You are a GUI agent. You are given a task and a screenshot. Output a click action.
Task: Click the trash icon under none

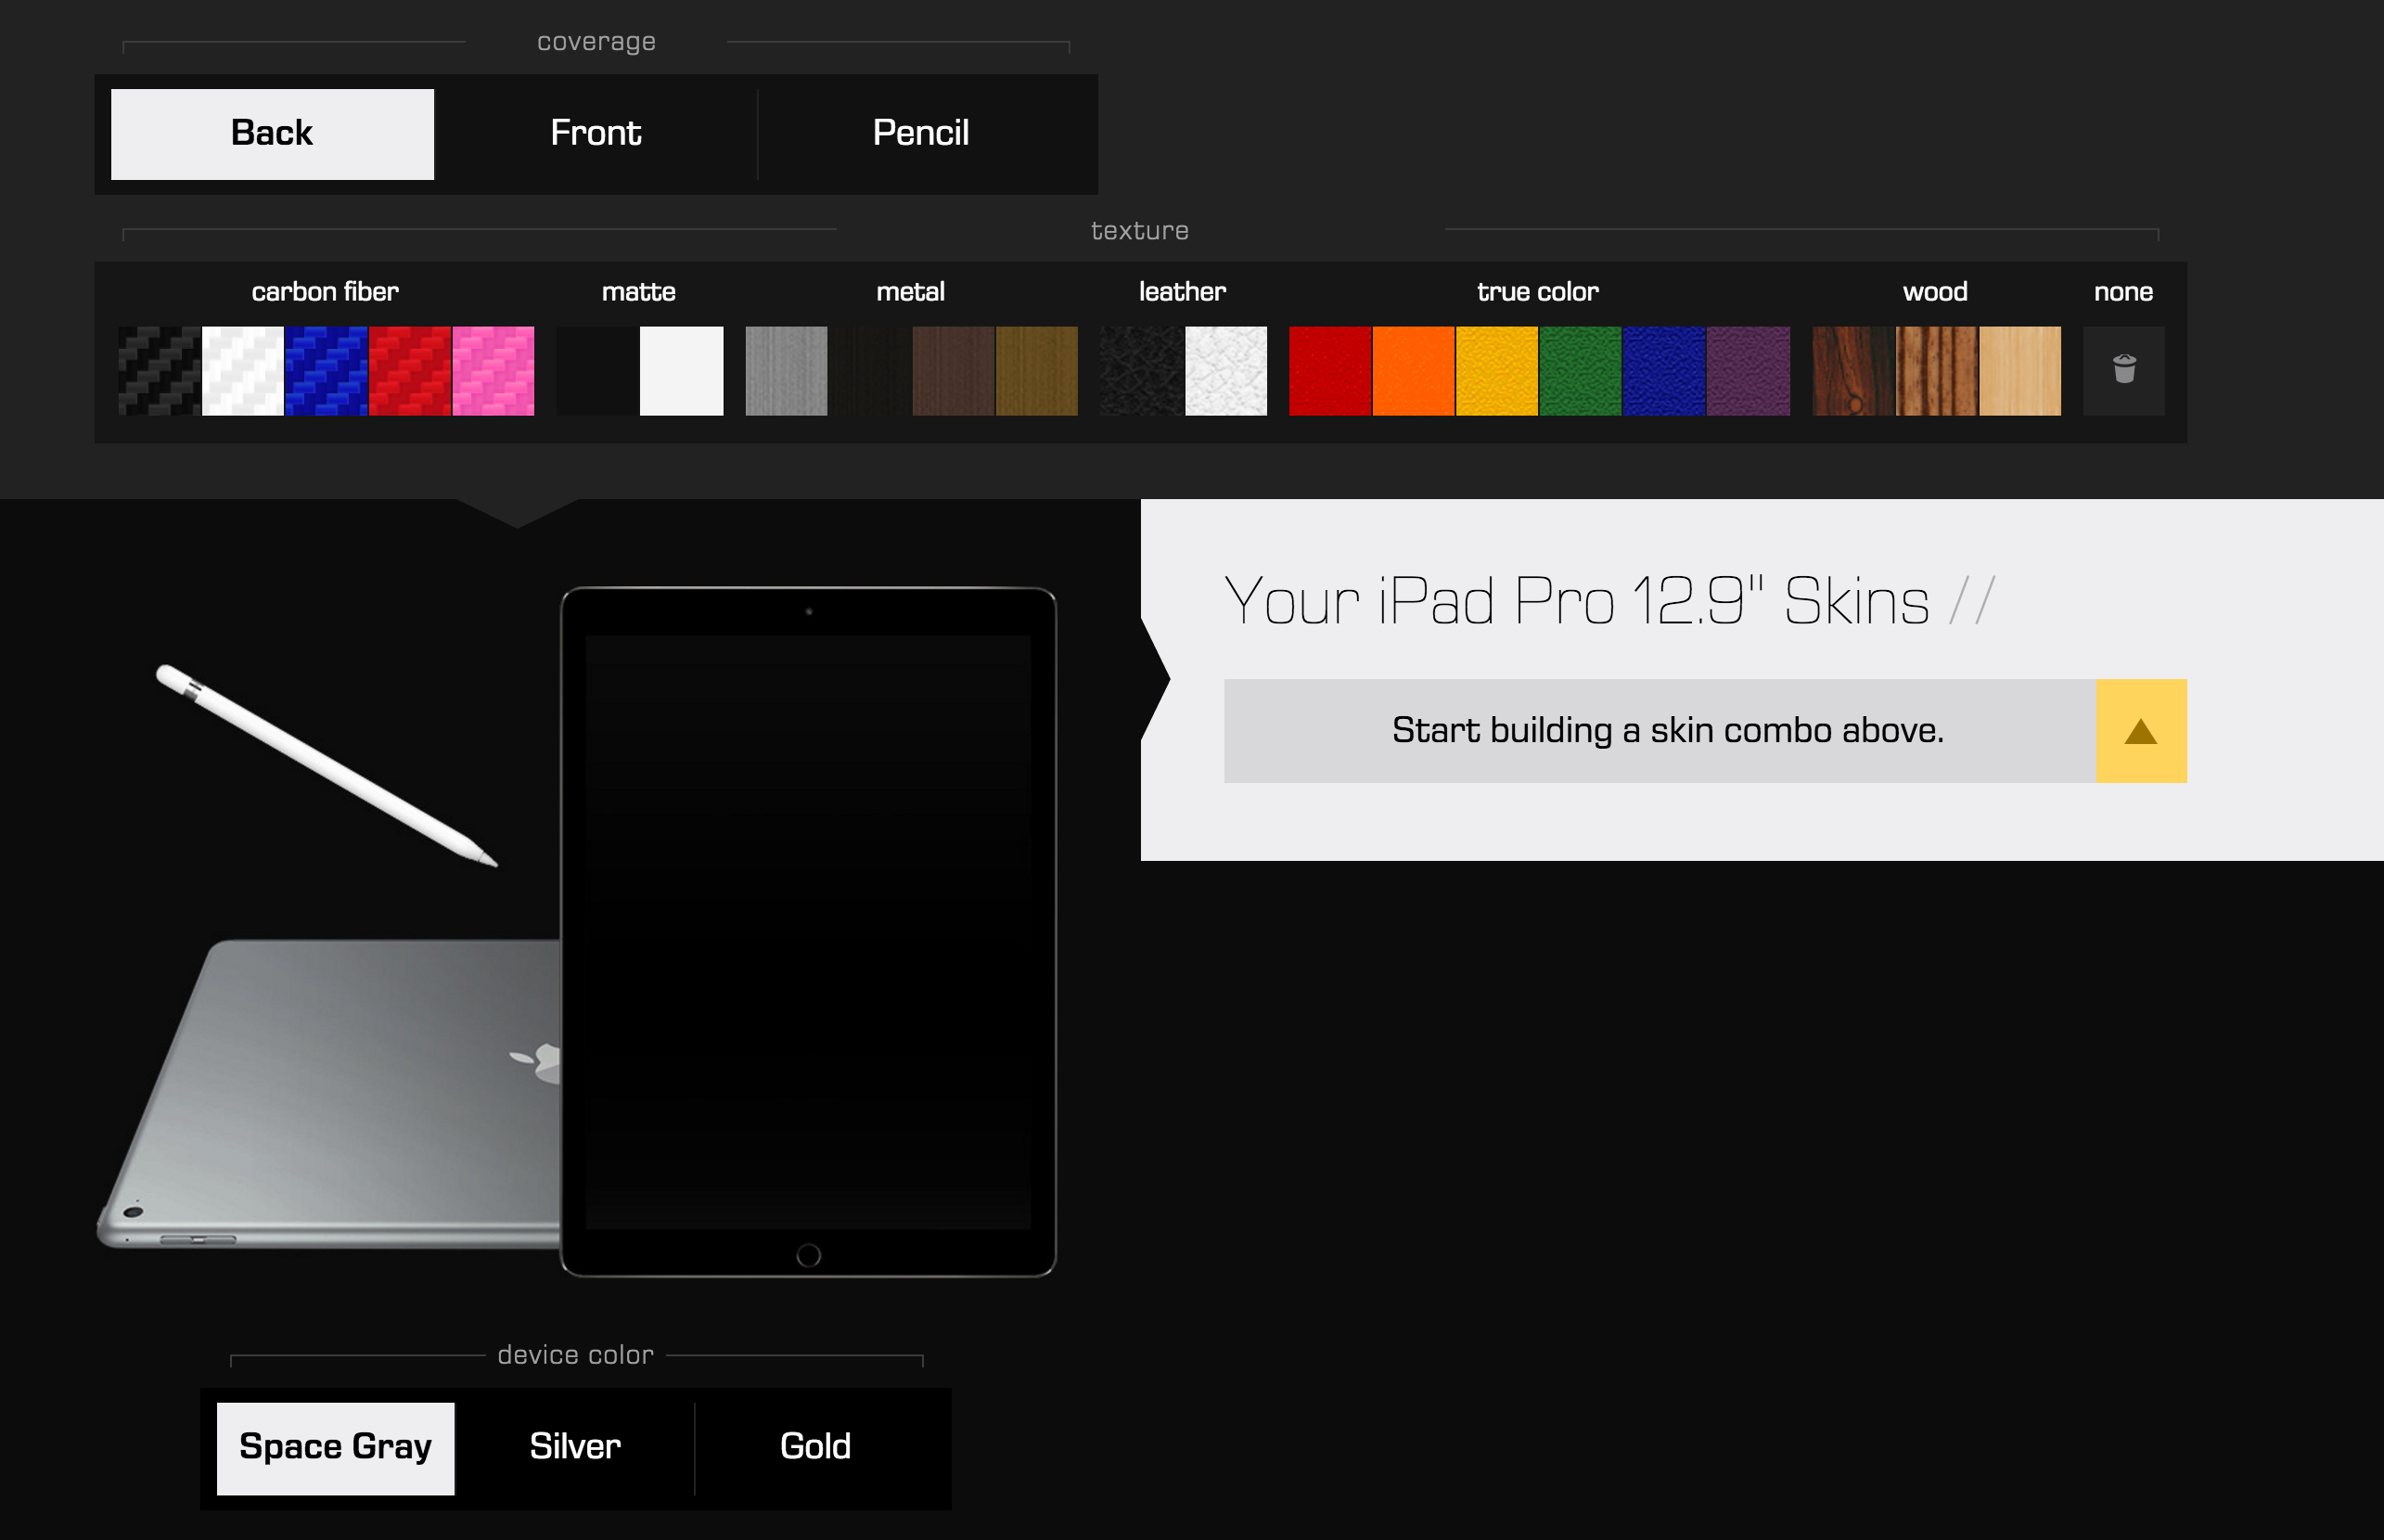point(2124,371)
